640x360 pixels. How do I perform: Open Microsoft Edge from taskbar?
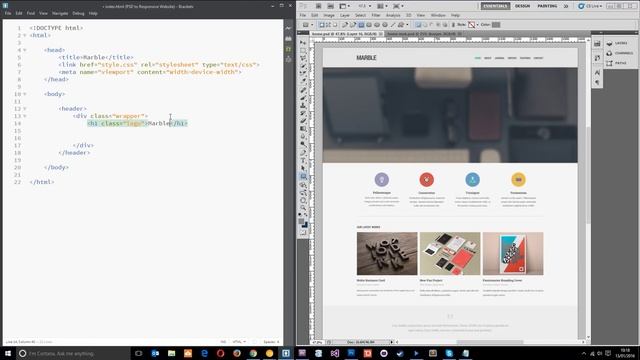[x=204, y=353]
